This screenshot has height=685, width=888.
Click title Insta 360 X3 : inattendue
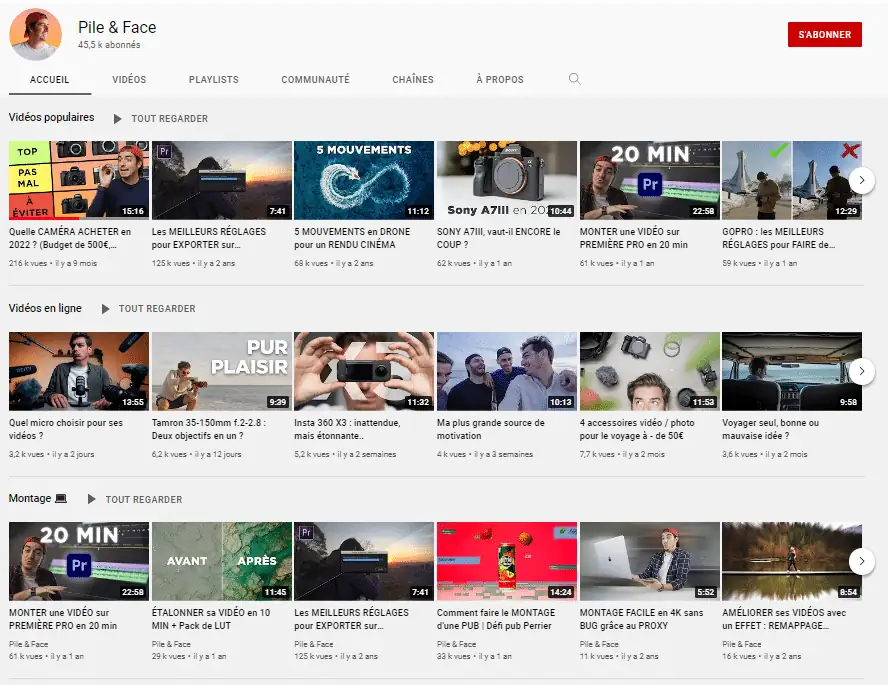(x=347, y=429)
